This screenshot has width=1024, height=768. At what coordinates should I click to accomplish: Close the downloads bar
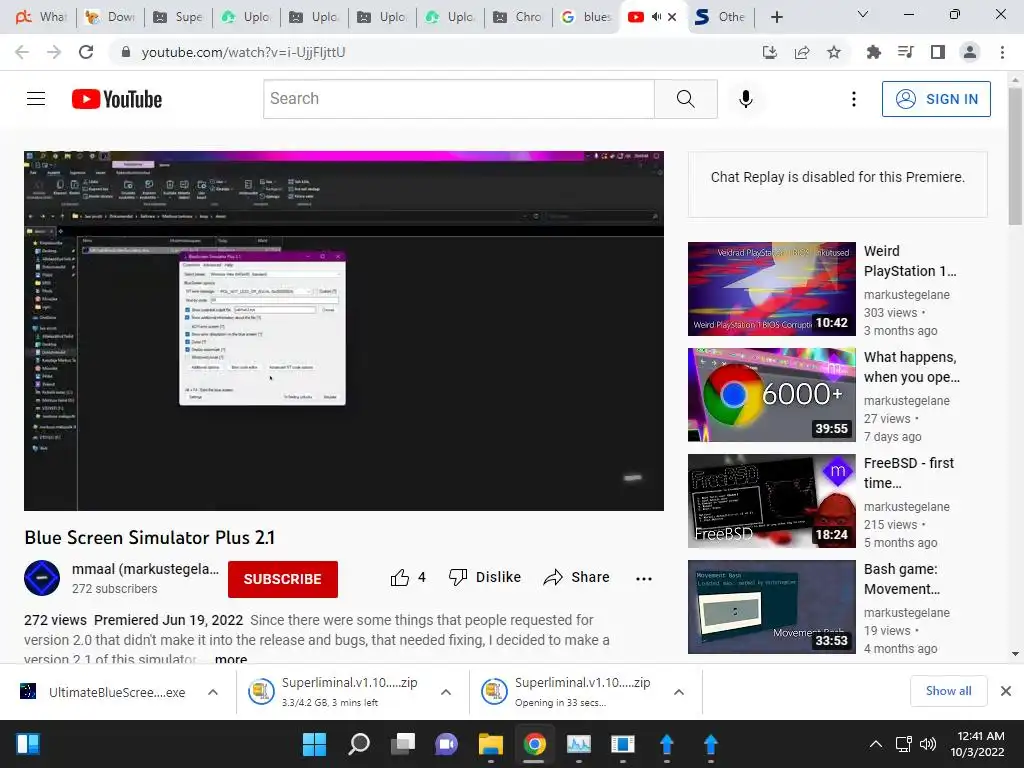[1006, 691]
